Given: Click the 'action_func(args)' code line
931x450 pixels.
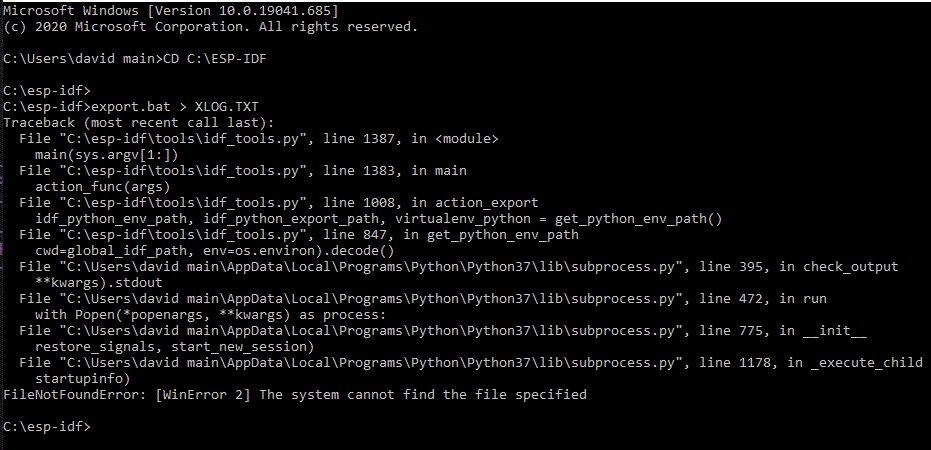Looking at the screenshot, I should pyautogui.click(x=103, y=187).
